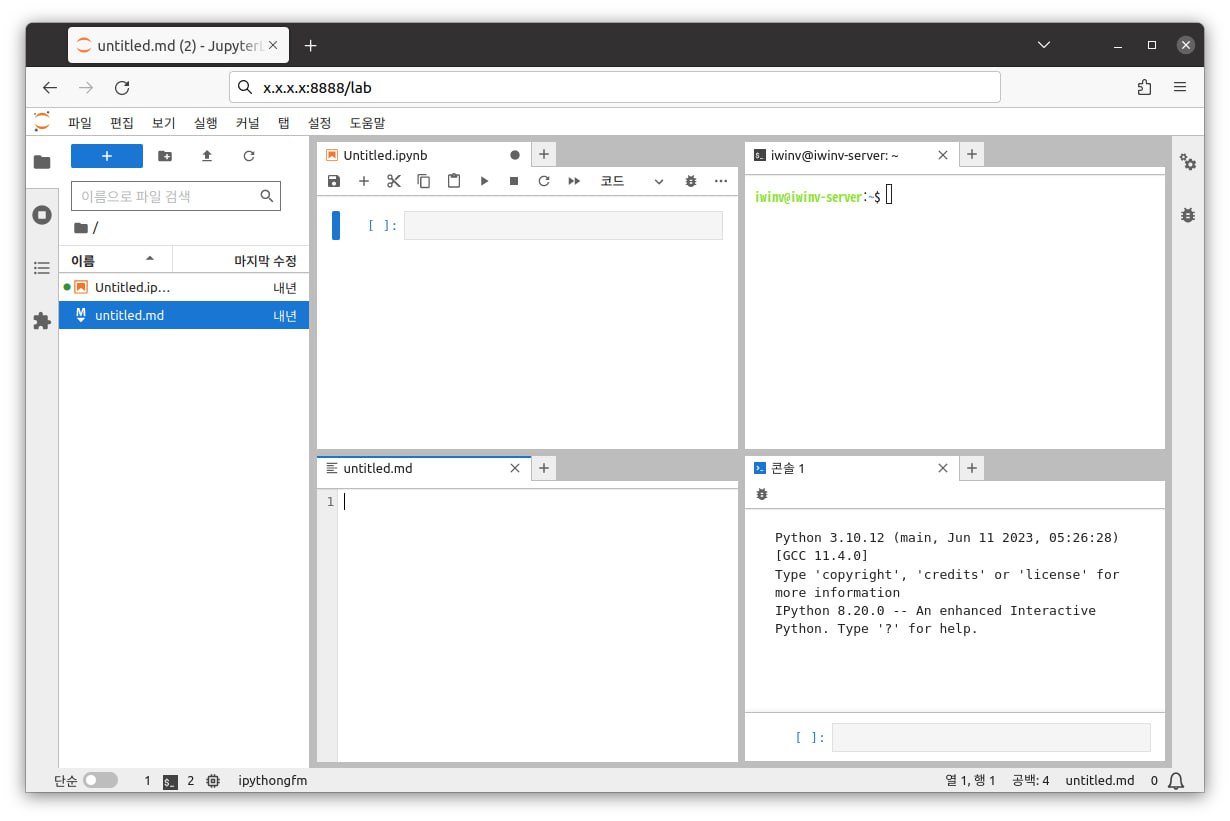Open table of contents sidebar panel
The image size is (1230, 821).
click(42, 268)
